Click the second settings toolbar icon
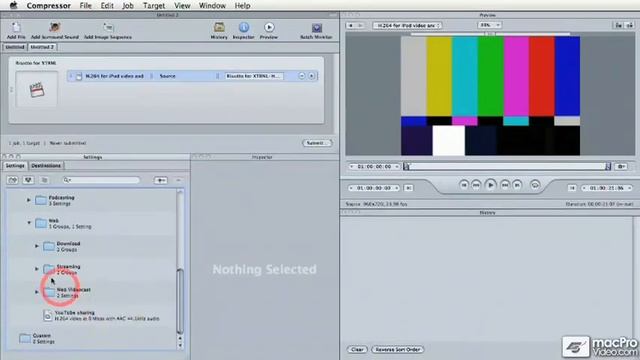The width and height of the screenshot is (640, 360). click(x=28, y=180)
